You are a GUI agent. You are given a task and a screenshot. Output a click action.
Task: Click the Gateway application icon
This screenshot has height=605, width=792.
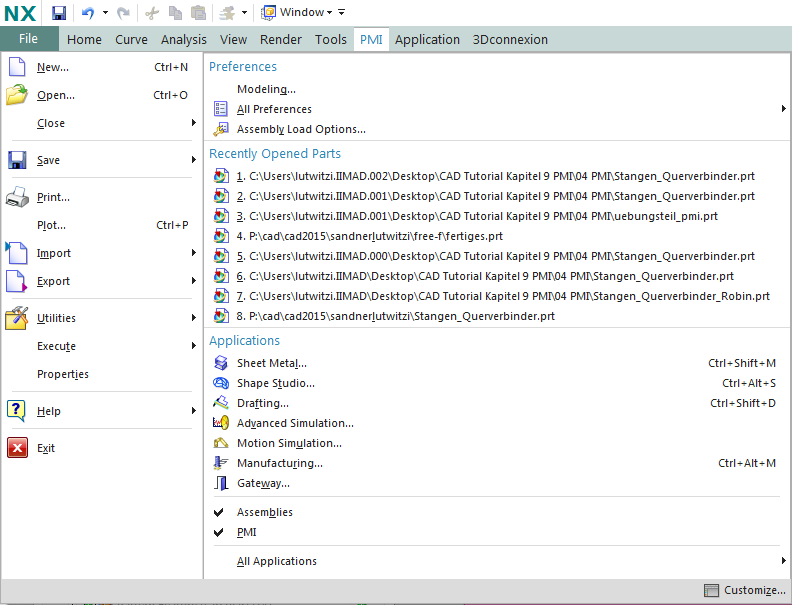pos(221,483)
